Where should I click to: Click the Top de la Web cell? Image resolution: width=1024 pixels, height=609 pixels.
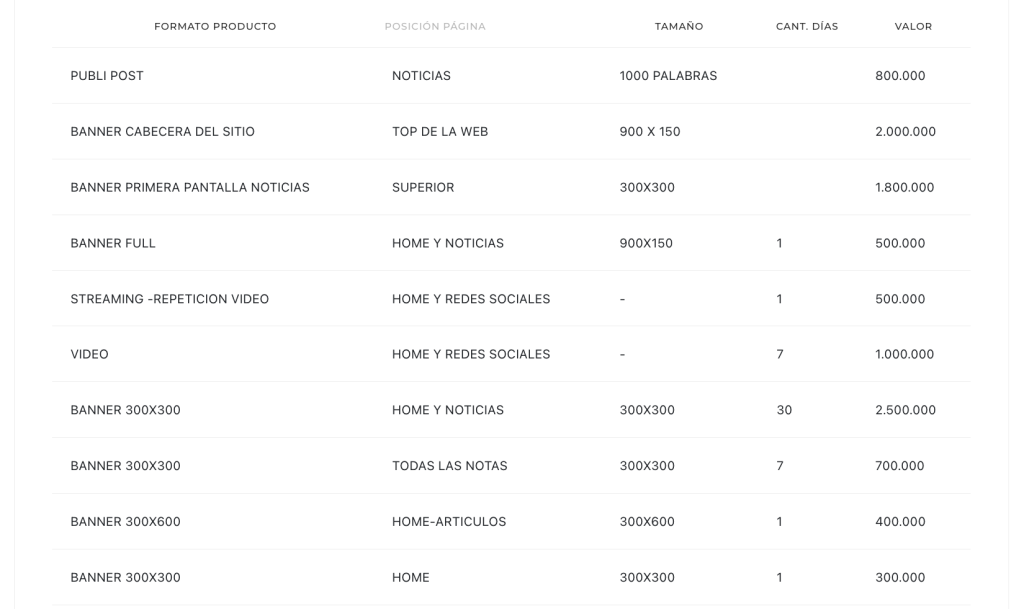click(x=440, y=132)
